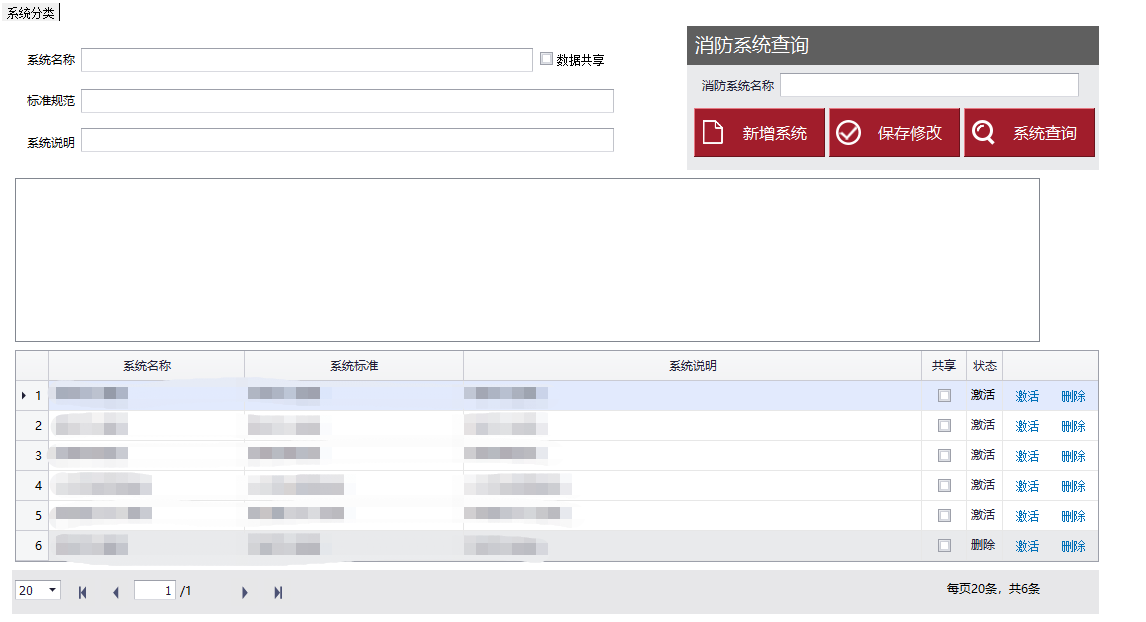Viewport: 1146px width, 622px height.
Task: Focus the 标准规范 input field
Action: coord(347,101)
